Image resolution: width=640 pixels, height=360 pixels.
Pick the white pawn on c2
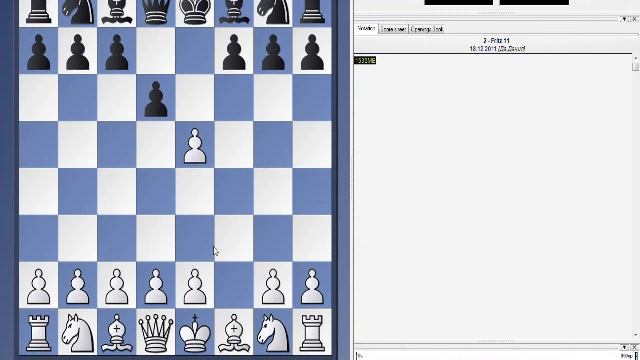(117, 286)
